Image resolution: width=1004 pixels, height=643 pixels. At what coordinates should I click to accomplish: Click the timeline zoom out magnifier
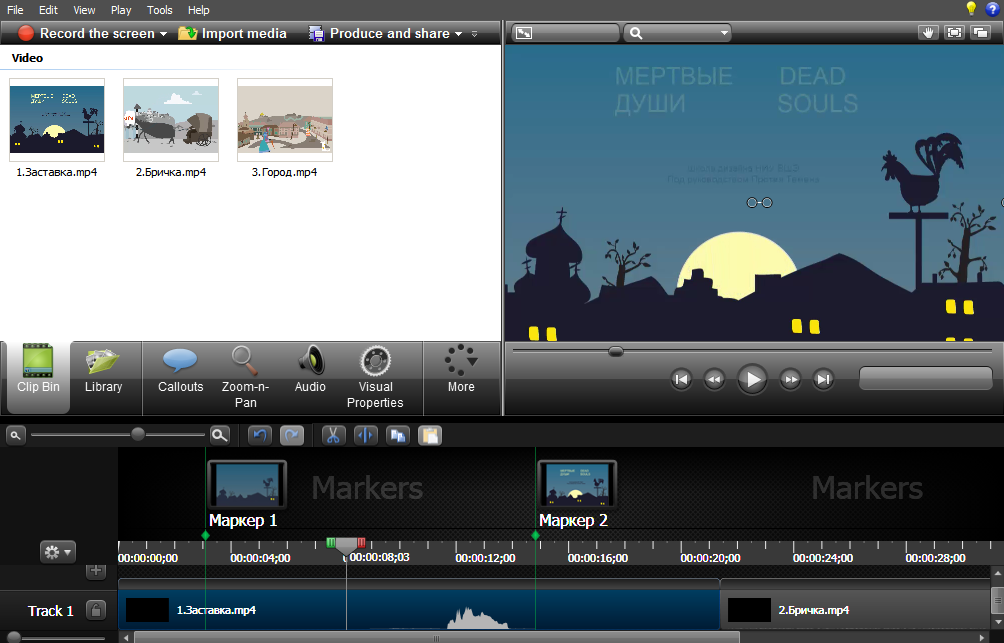coord(15,435)
